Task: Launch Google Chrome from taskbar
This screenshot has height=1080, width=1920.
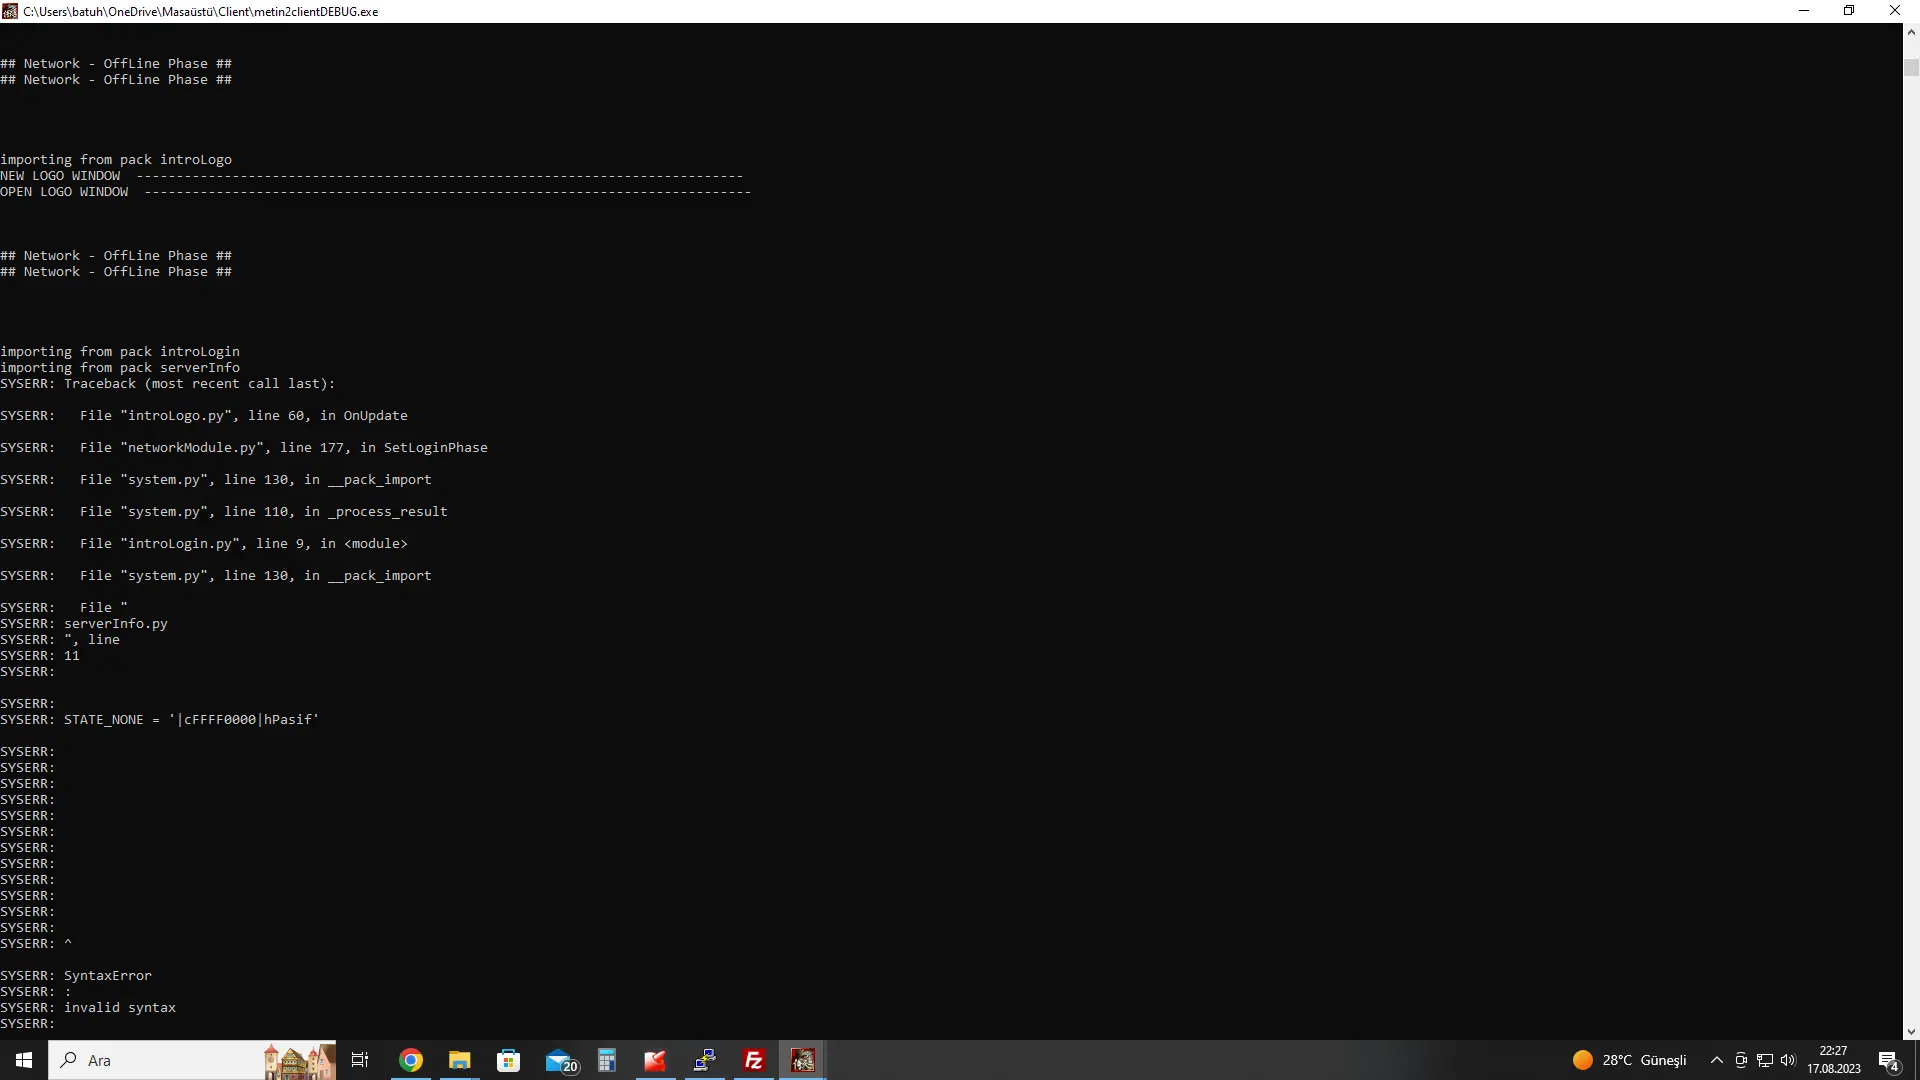Action: pos(411,1060)
